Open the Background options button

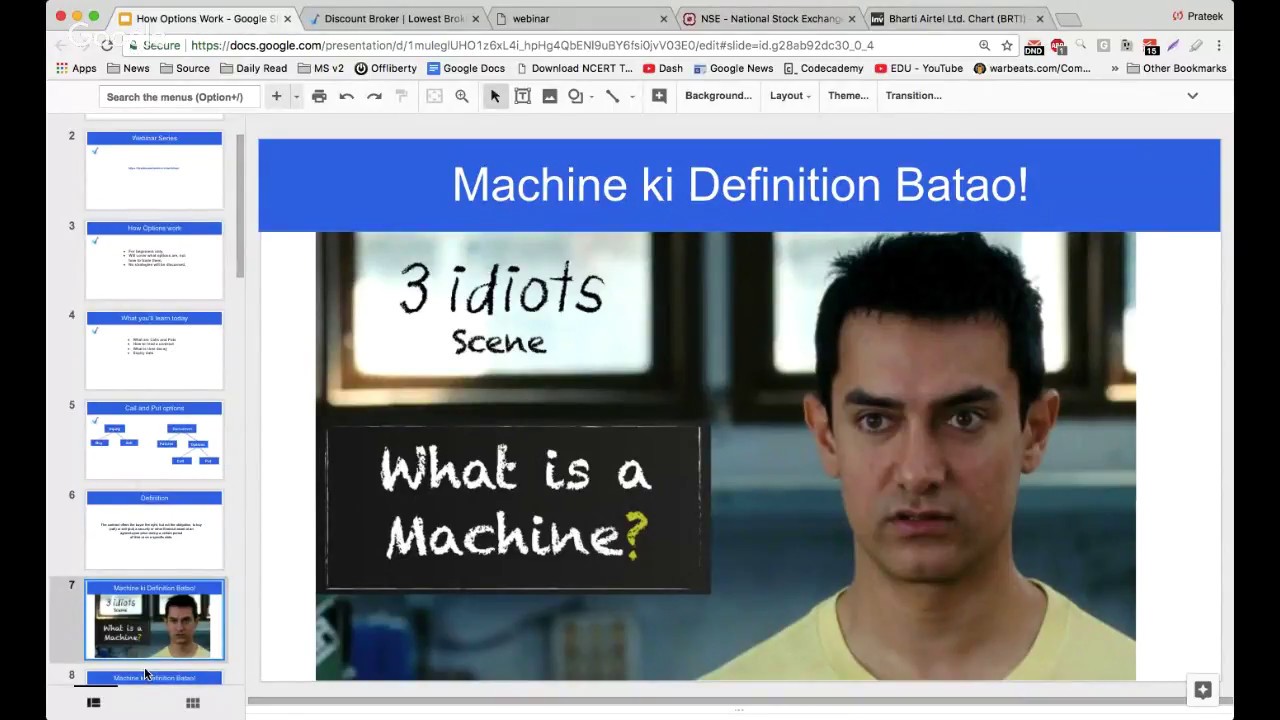(718, 96)
